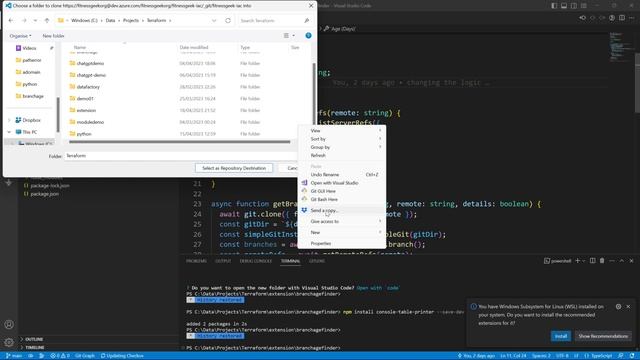
Task: Collapse the This PC tree node
Action: point(9,132)
